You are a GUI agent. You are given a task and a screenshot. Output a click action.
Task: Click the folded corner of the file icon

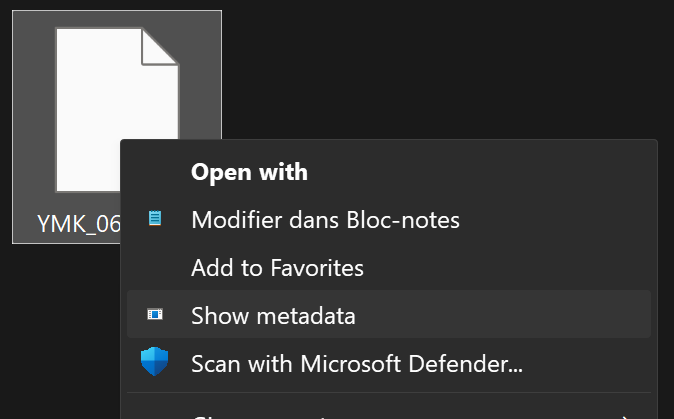(160, 46)
